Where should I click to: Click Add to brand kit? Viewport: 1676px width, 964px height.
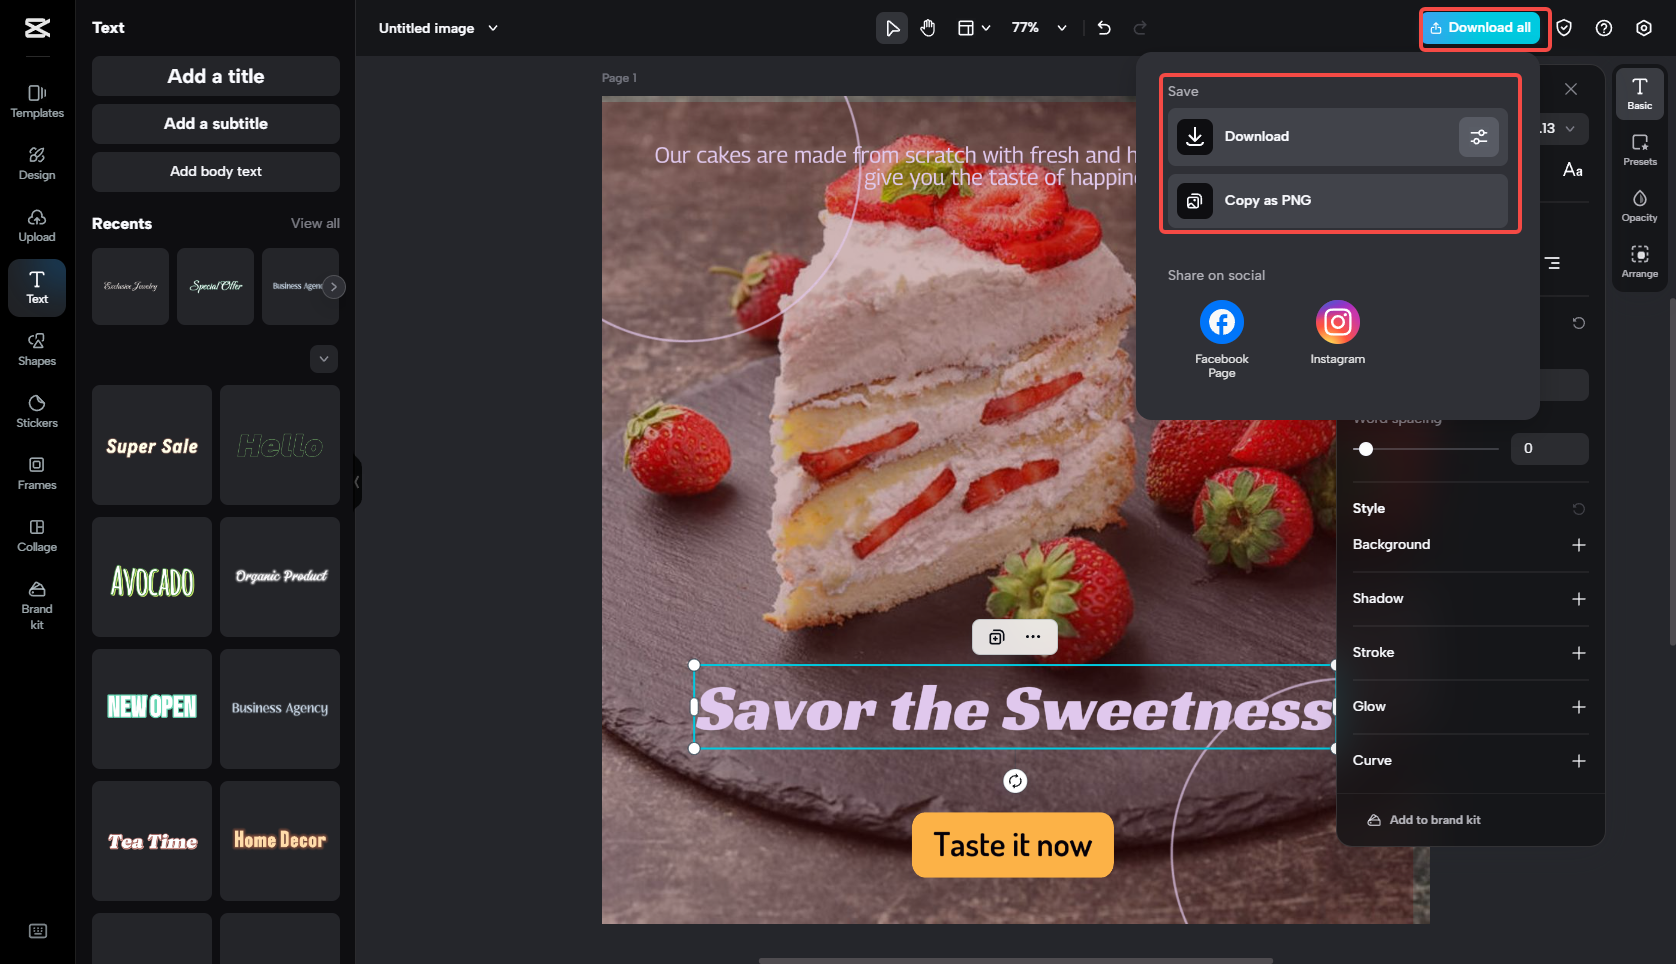coord(1424,820)
